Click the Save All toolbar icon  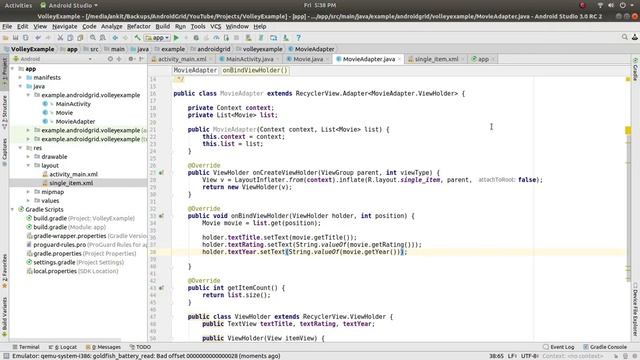pyautogui.click(x=16, y=38)
